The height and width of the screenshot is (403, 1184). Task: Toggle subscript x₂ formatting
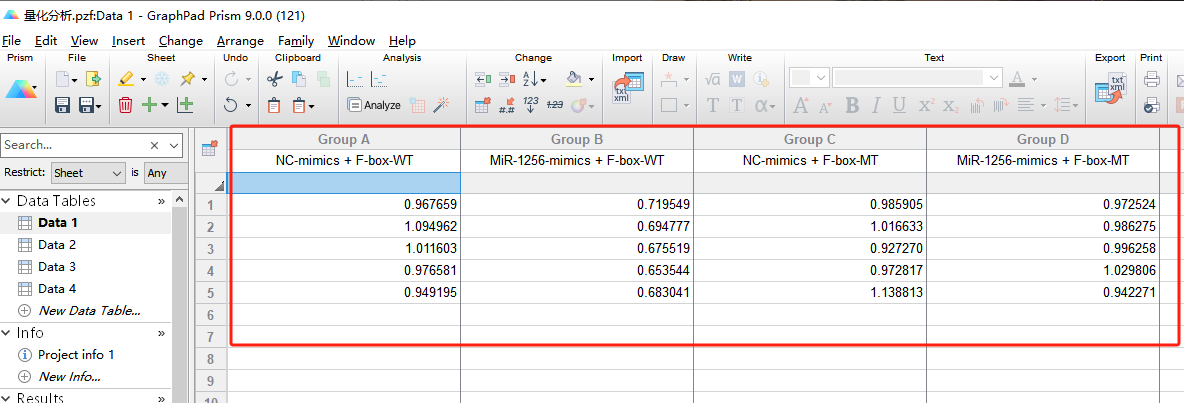[x=951, y=106]
